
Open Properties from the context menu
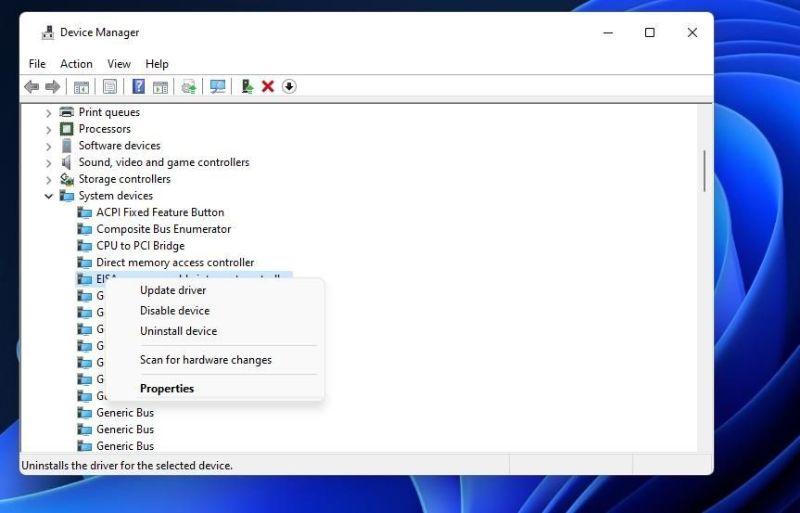click(x=167, y=389)
